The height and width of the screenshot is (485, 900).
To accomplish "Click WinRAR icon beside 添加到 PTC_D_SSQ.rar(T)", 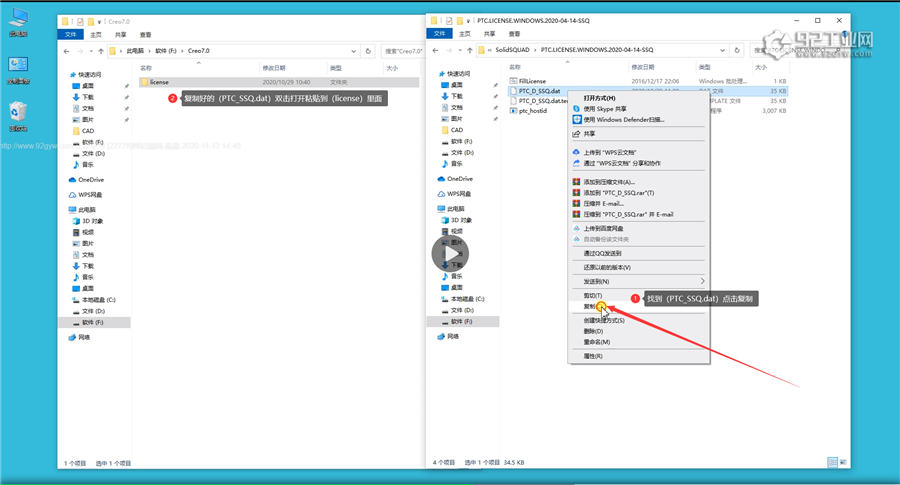I will point(576,193).
